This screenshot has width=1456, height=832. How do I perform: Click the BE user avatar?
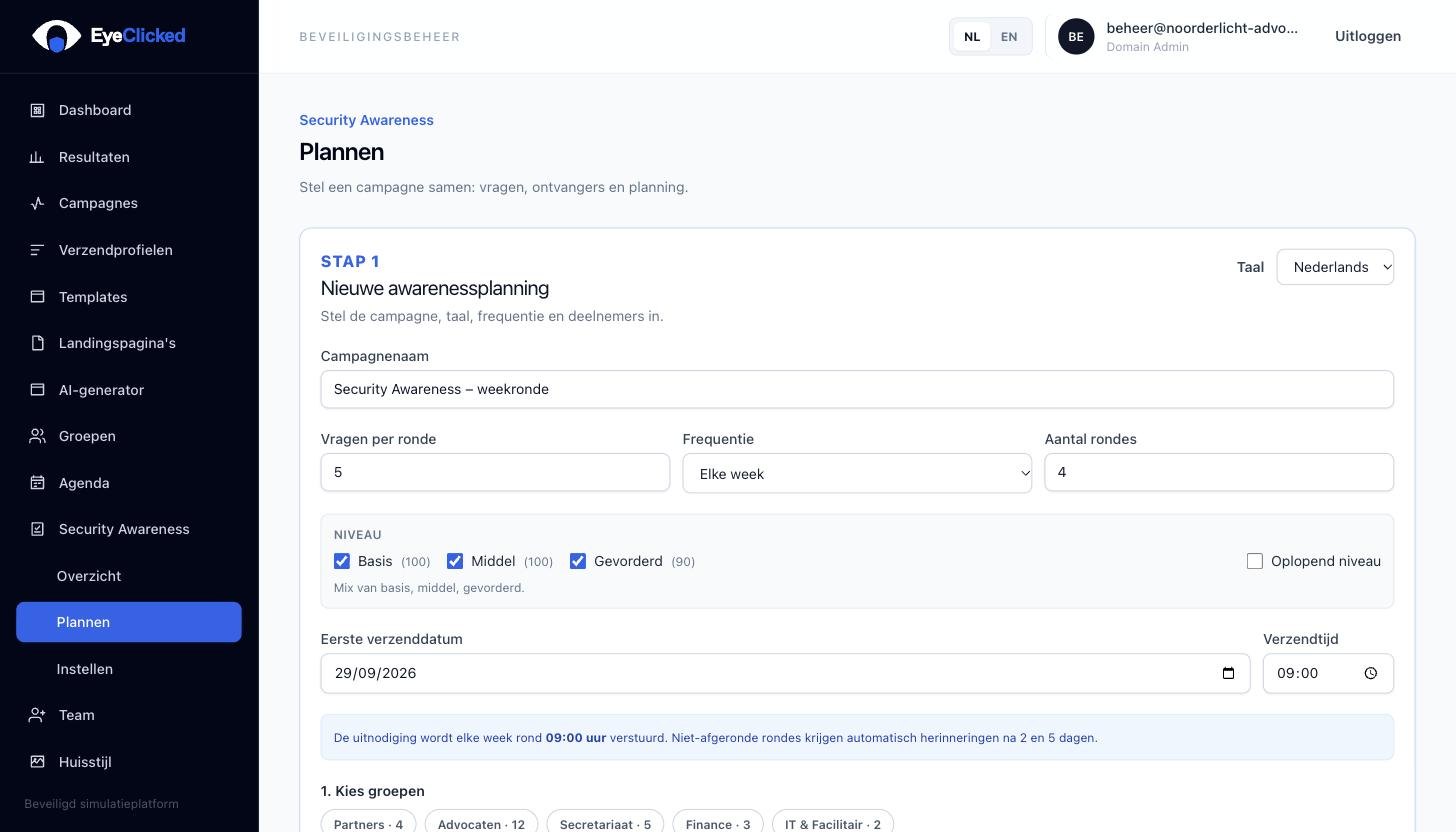1076,36
